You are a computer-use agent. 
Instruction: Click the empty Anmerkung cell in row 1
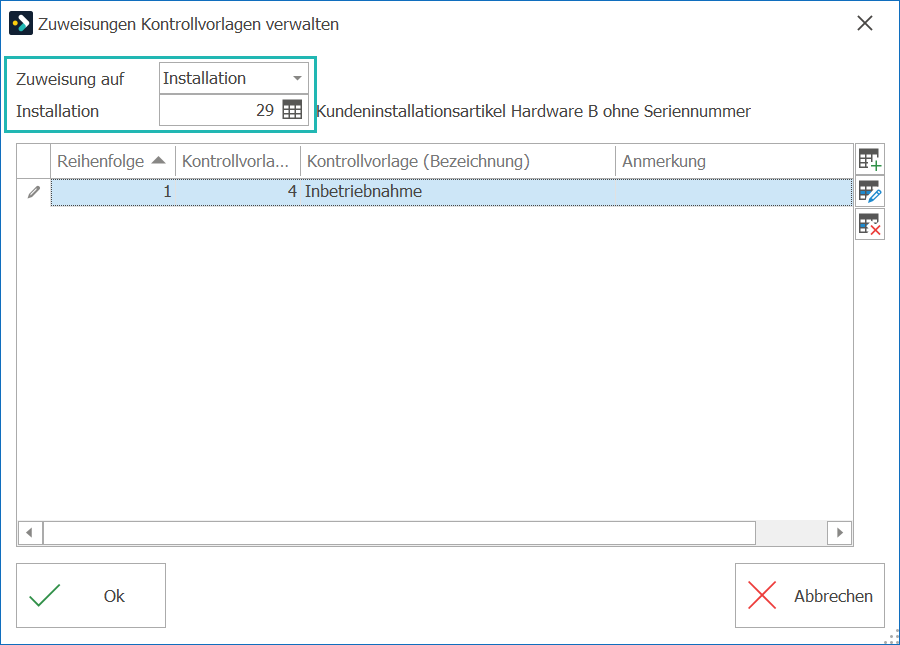734,192
